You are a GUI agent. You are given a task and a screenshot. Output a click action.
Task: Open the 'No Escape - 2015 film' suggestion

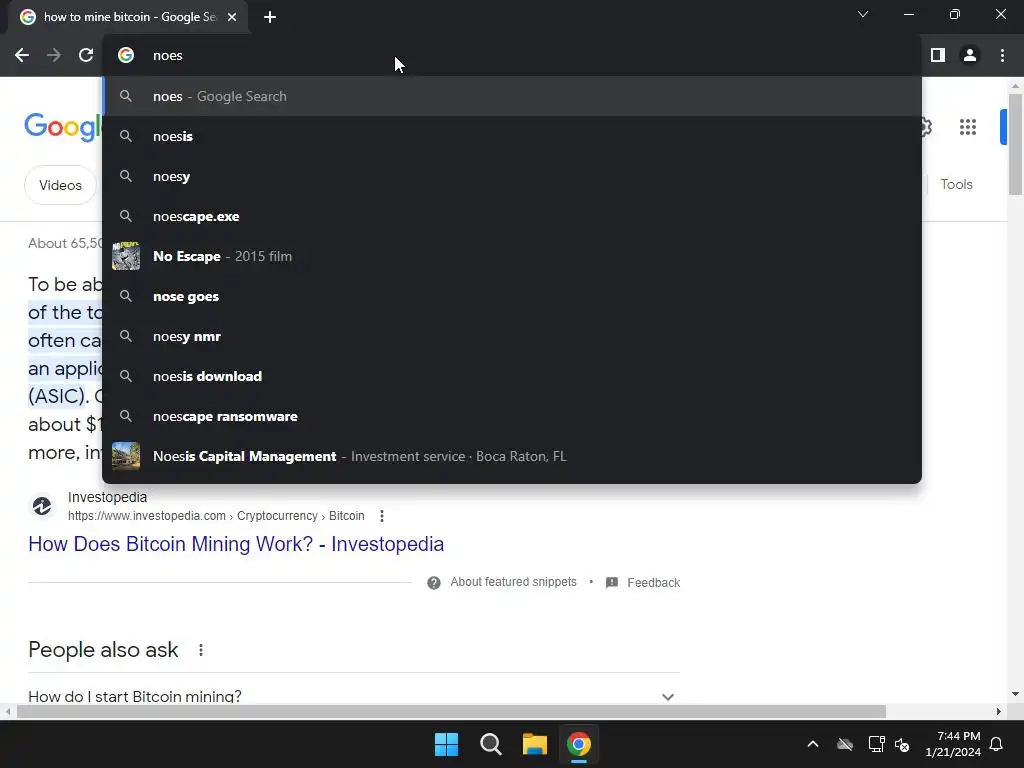click(512, 256)
